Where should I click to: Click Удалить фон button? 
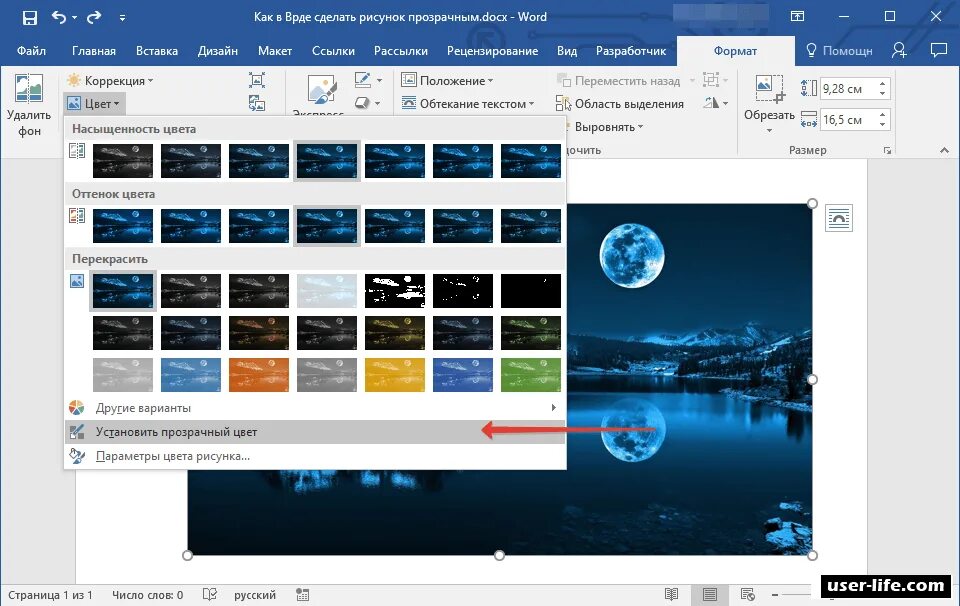point(29,105)
